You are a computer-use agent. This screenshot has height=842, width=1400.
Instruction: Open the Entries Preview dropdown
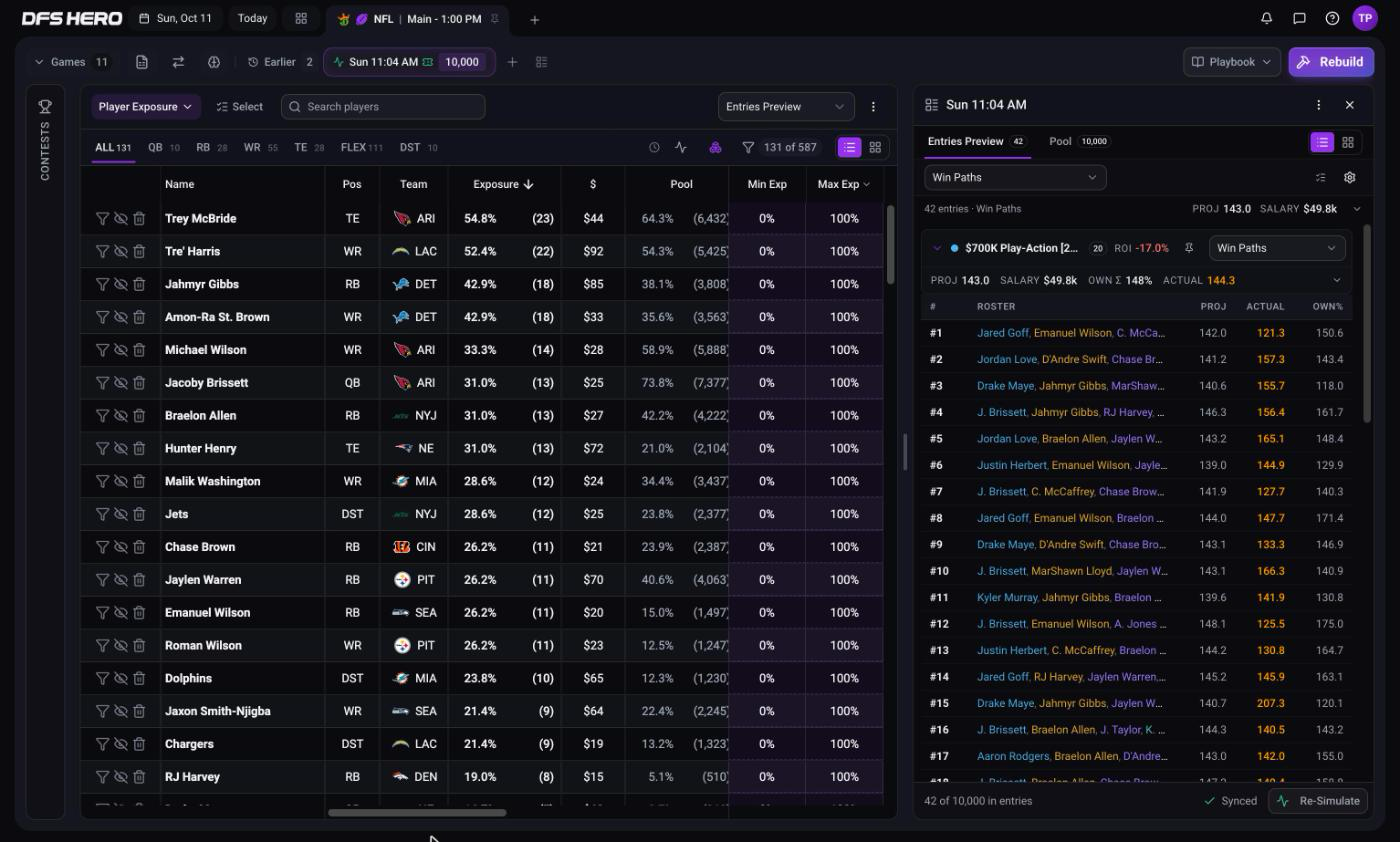point(786,106)
